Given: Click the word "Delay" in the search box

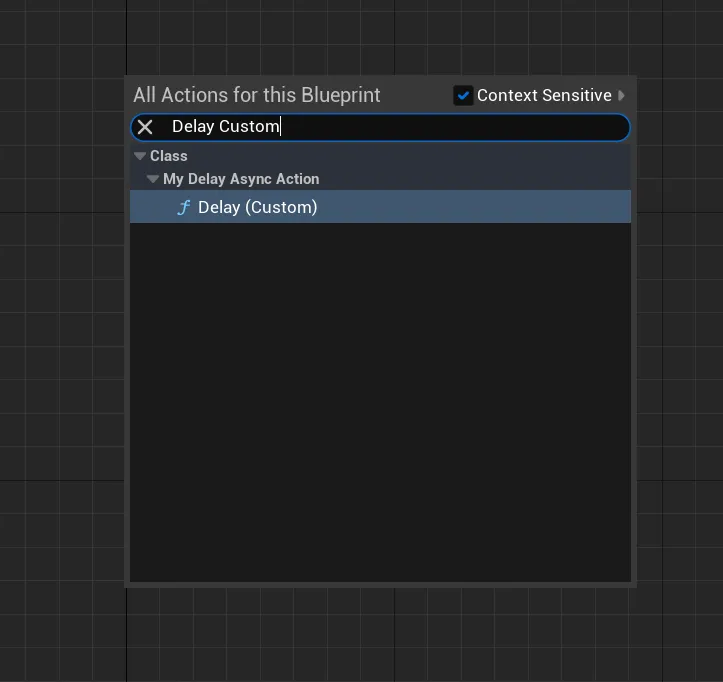Looking at the screenshot, I should 193,127.
